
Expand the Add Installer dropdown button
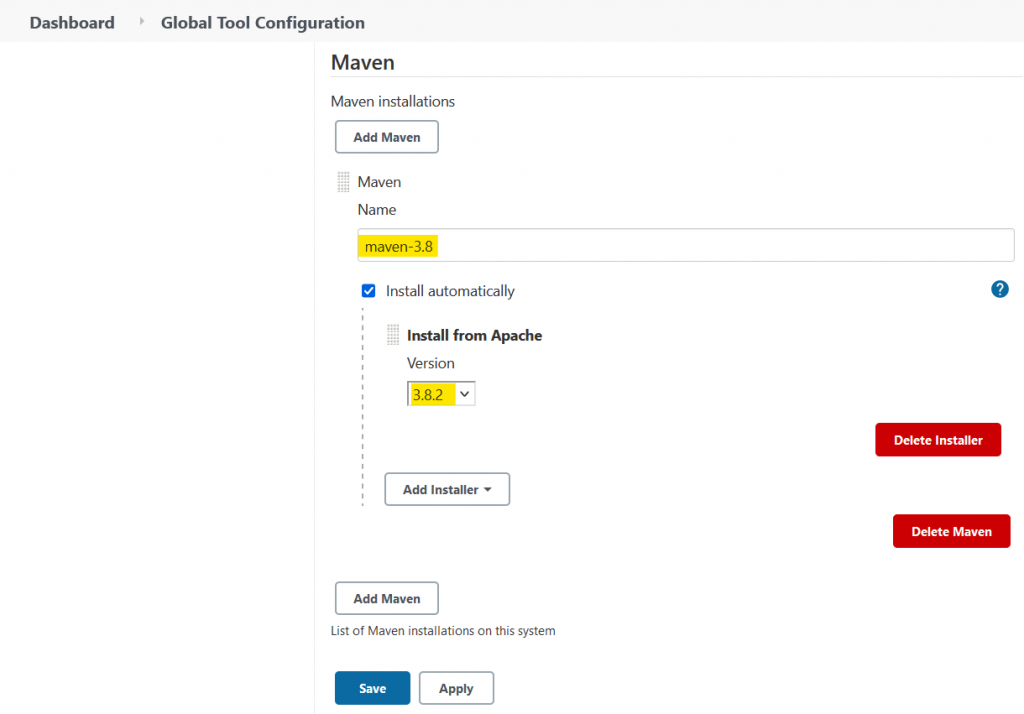click(x=447, y=489)
